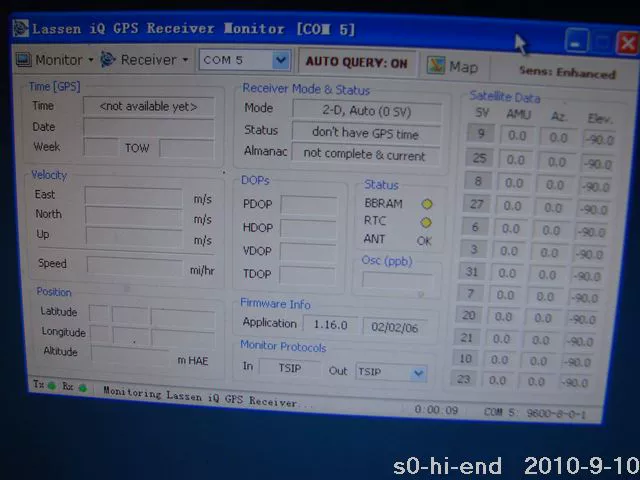Click the Rx green indicator light

click(x=83, y=388)
